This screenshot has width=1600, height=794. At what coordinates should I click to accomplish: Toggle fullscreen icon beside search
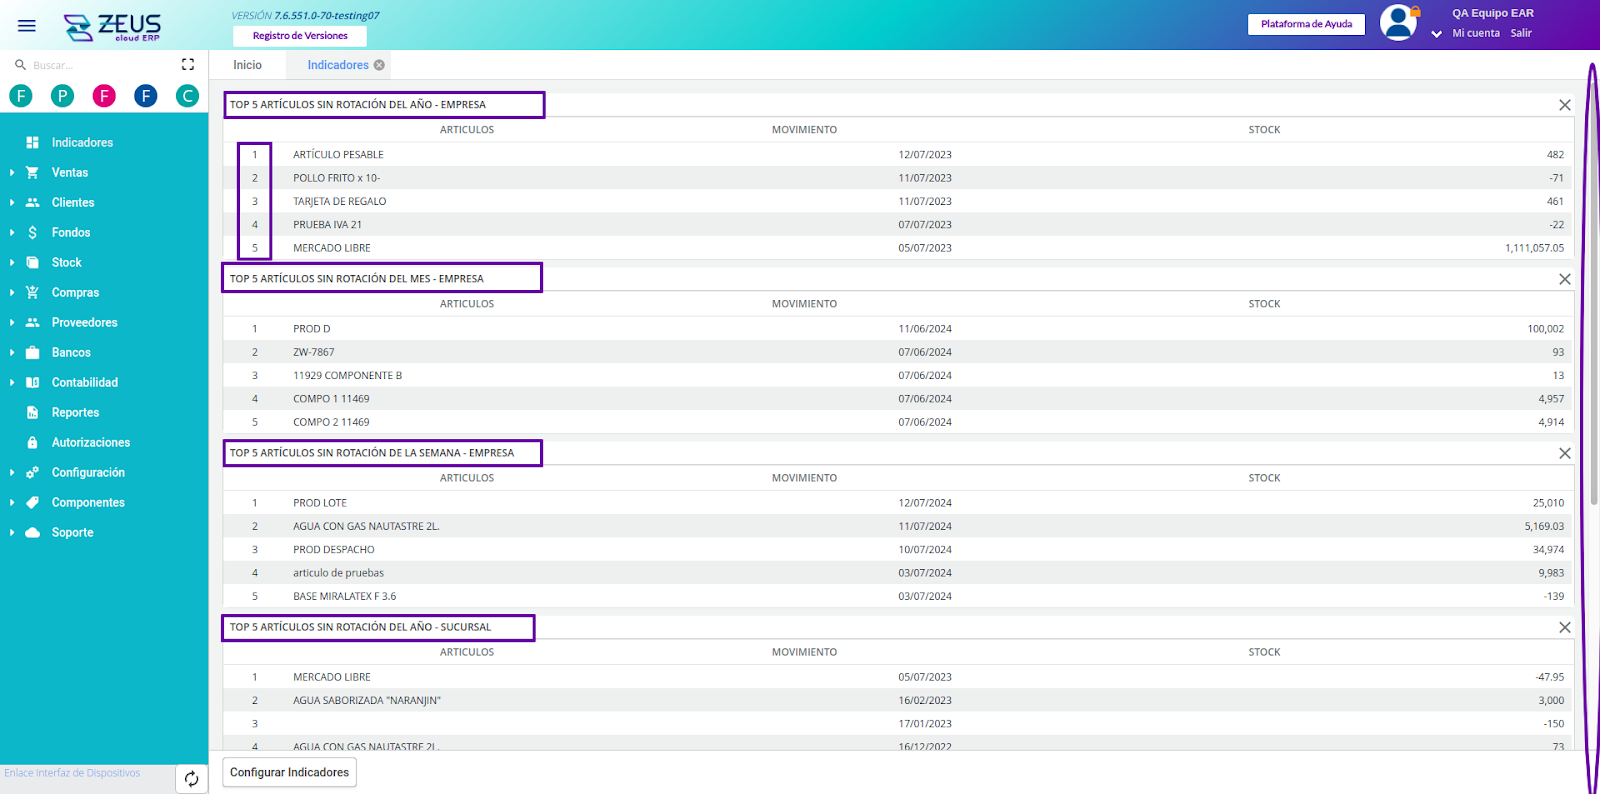pos(188,64)
